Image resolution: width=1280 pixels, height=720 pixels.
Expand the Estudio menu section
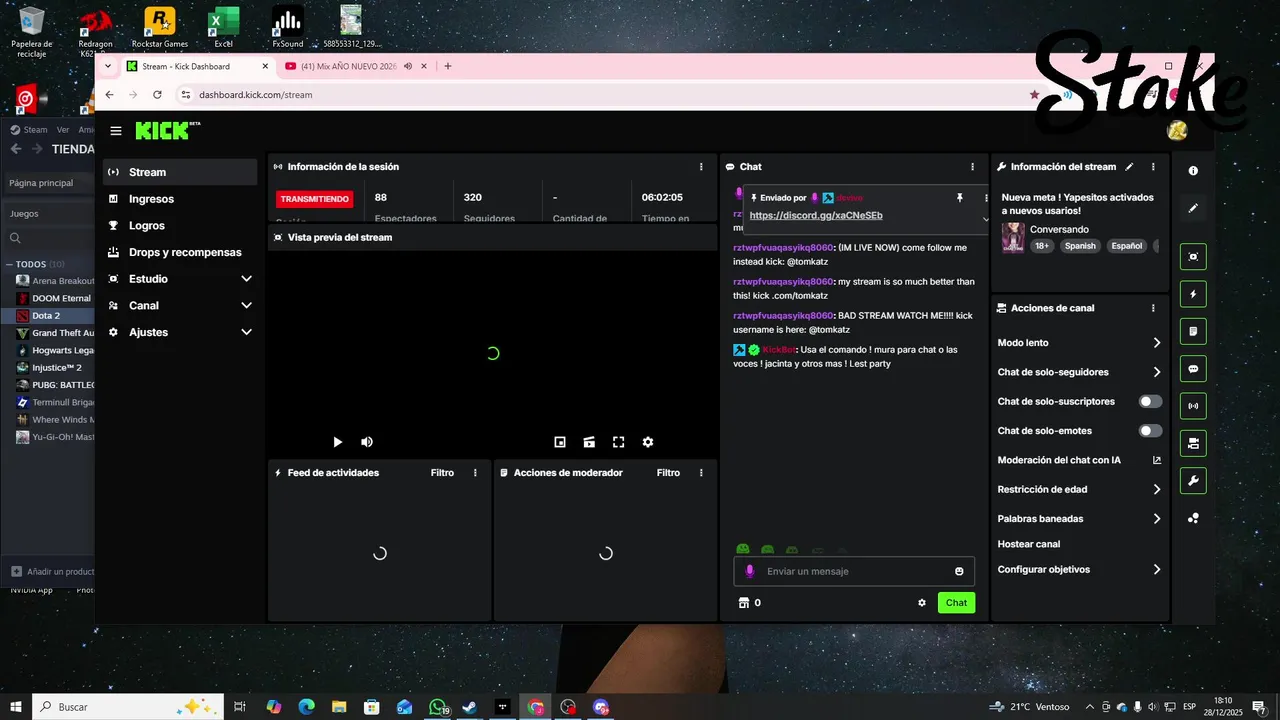tap(180, 279)
